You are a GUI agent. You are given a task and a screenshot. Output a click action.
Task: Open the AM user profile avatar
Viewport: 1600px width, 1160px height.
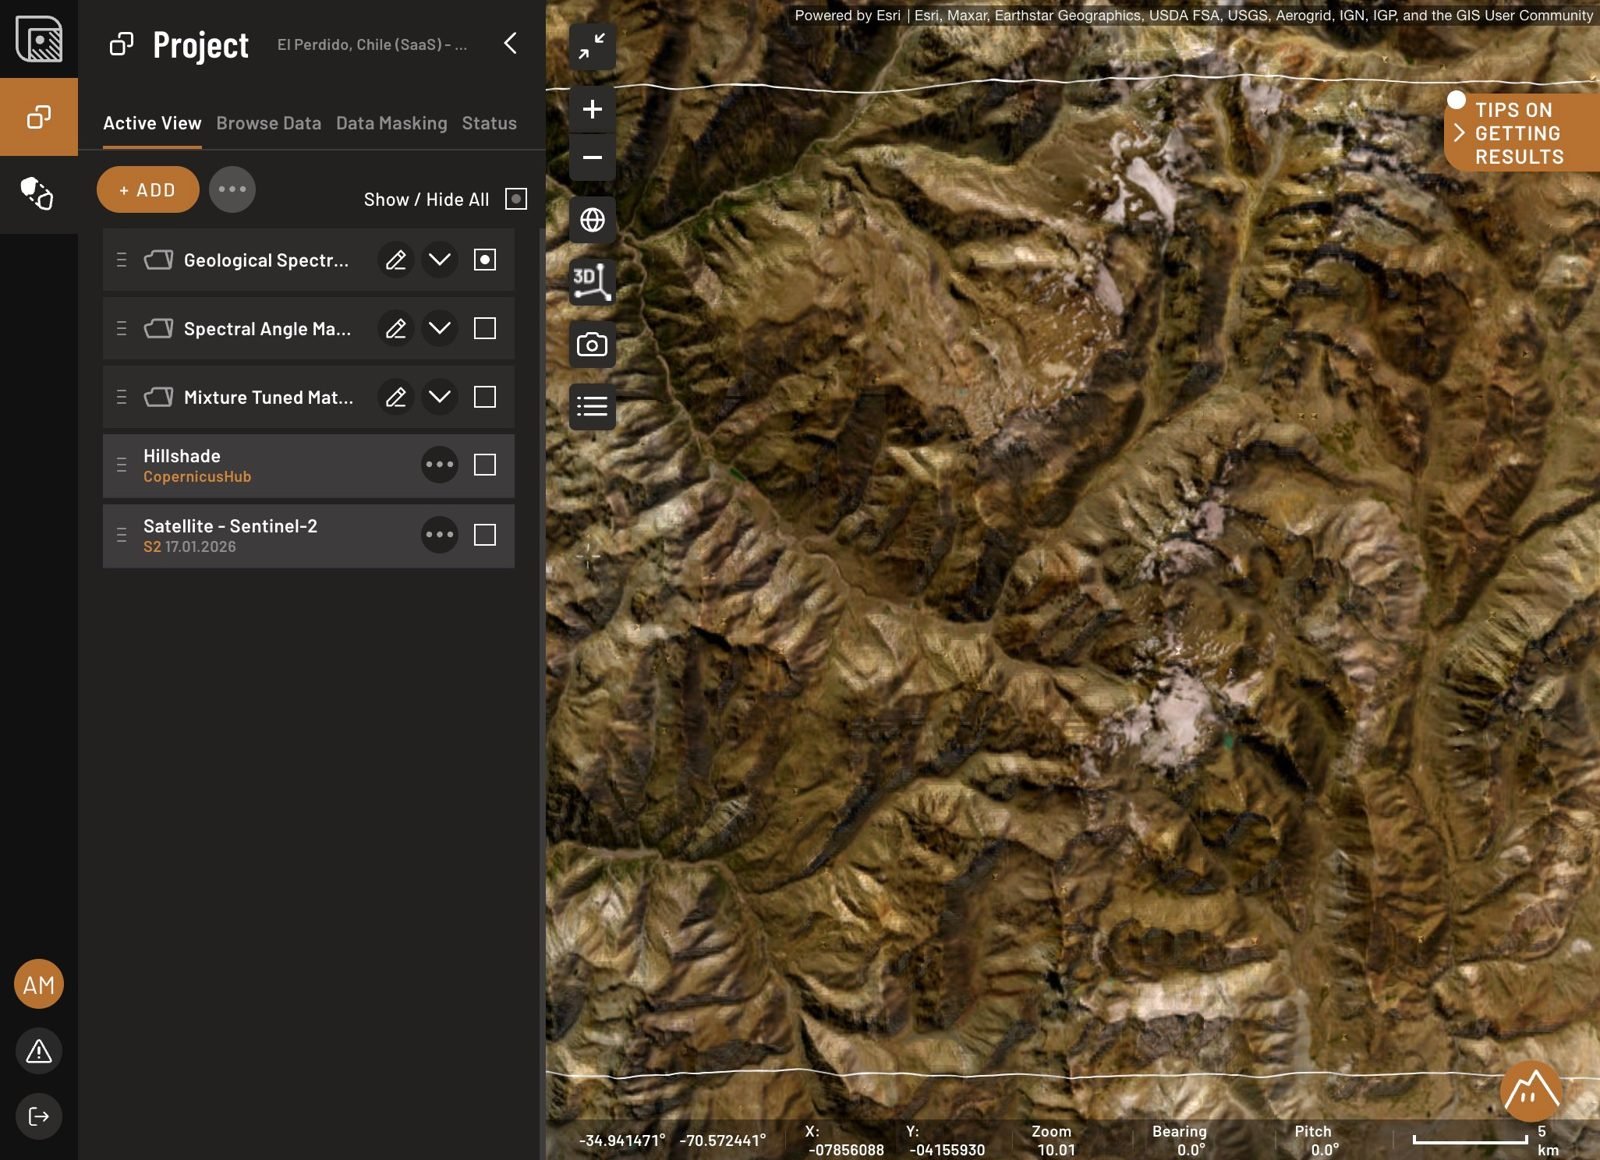(39, 985)
